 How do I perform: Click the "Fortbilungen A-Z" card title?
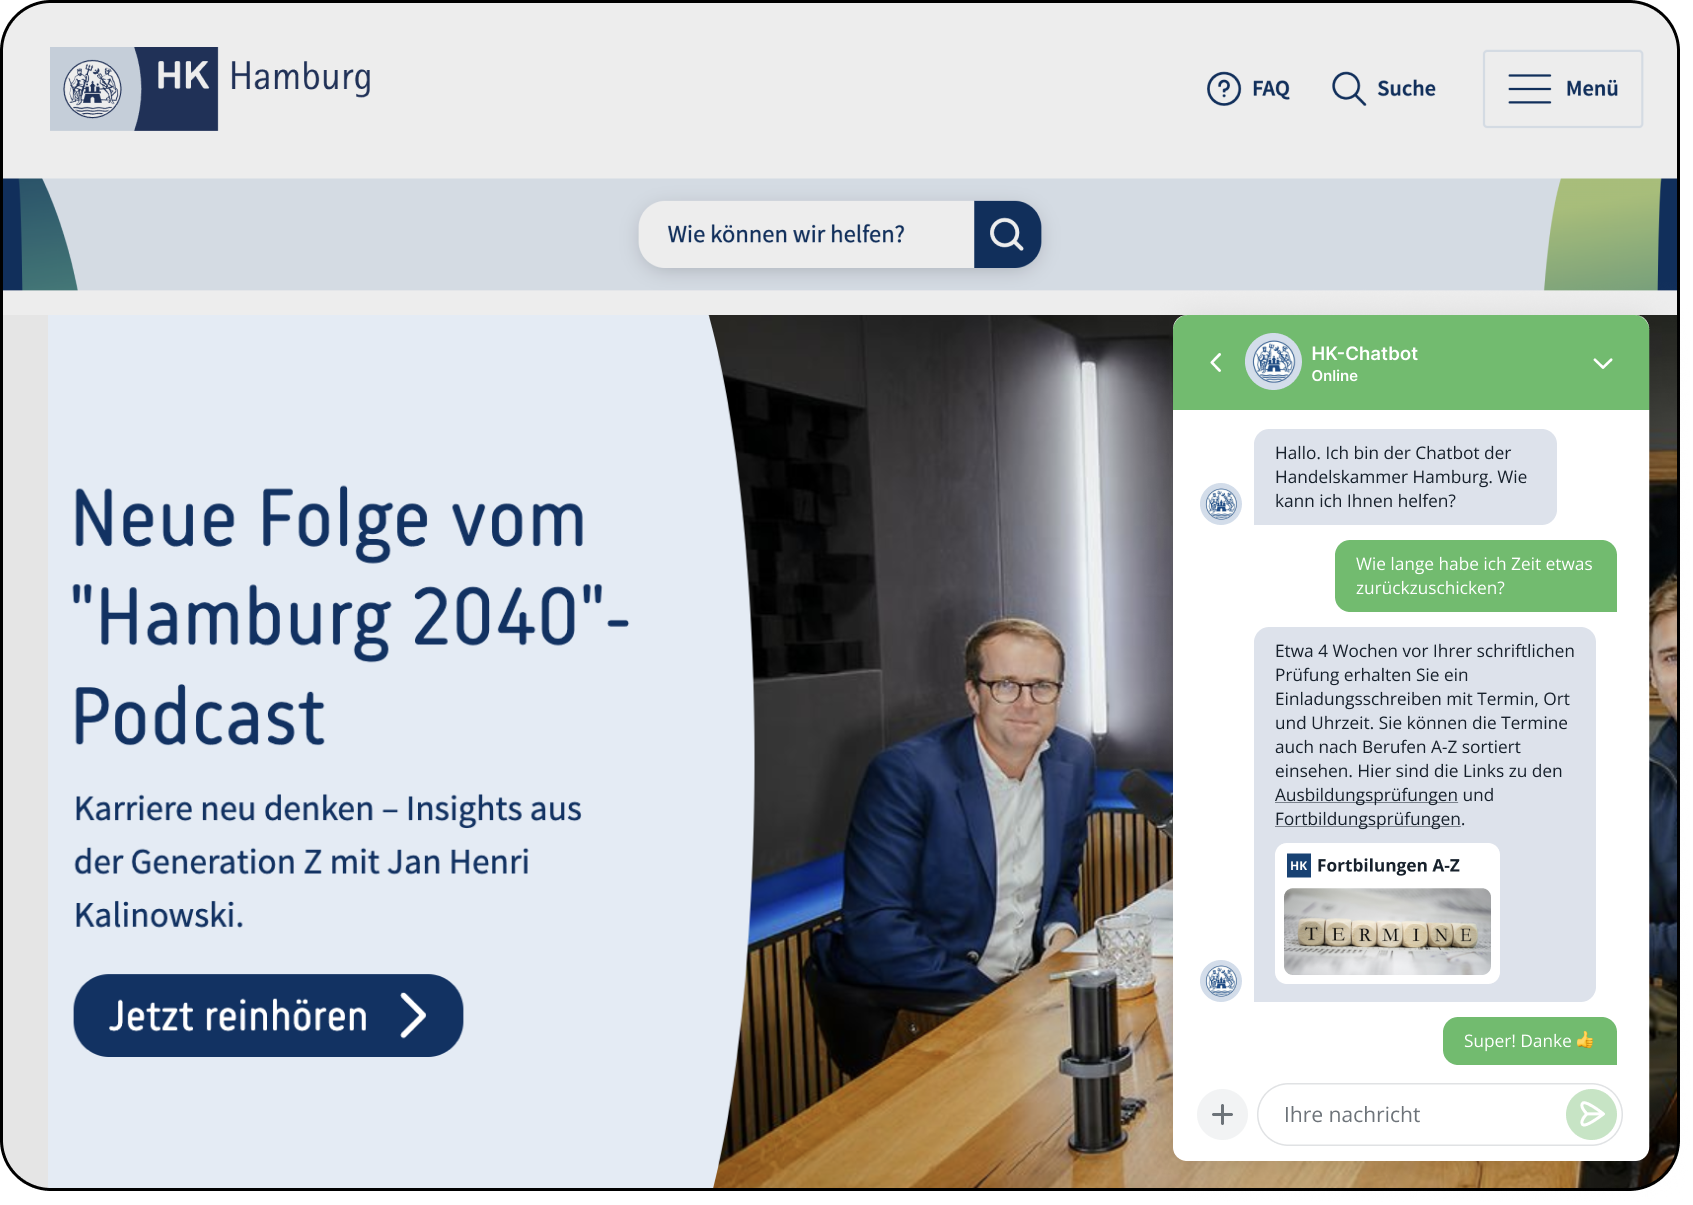click(x=1387, y=866)
